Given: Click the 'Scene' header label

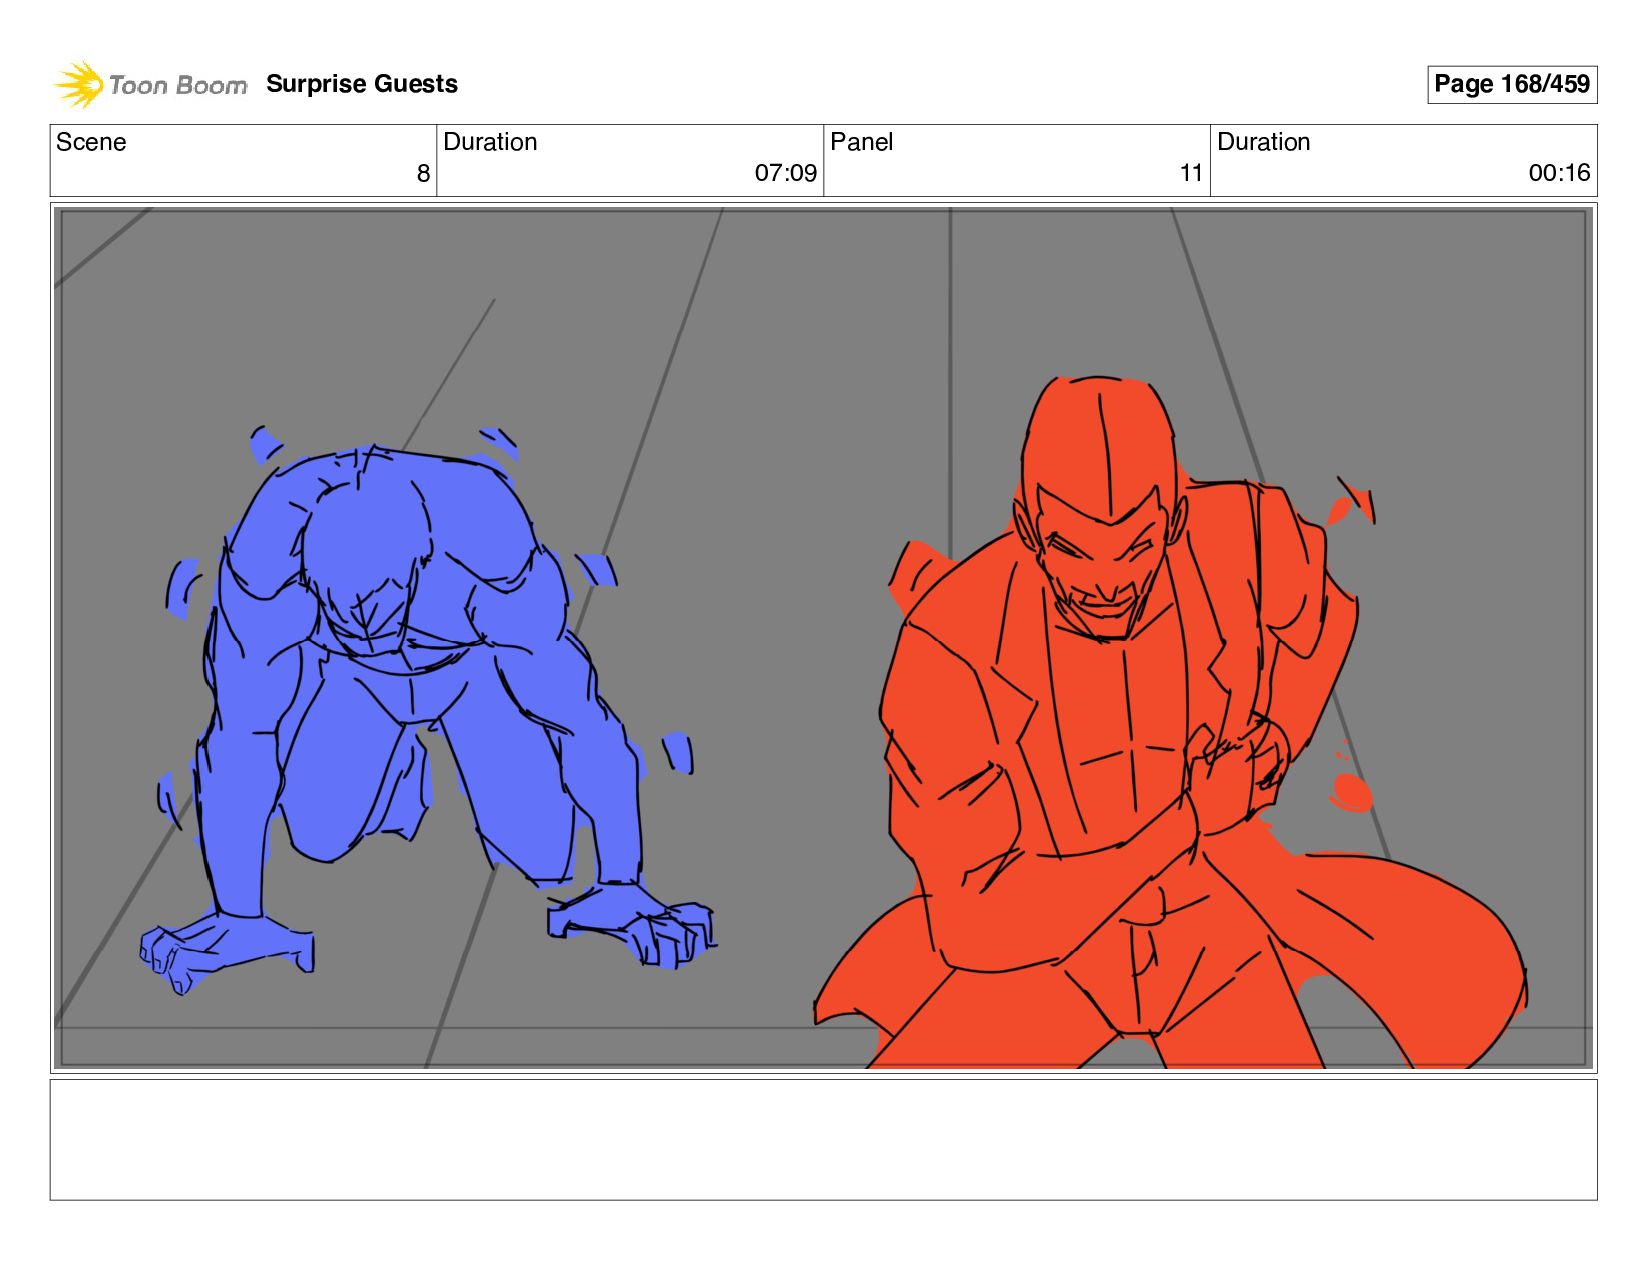Looking at the screenshot, I should point(91,142).
